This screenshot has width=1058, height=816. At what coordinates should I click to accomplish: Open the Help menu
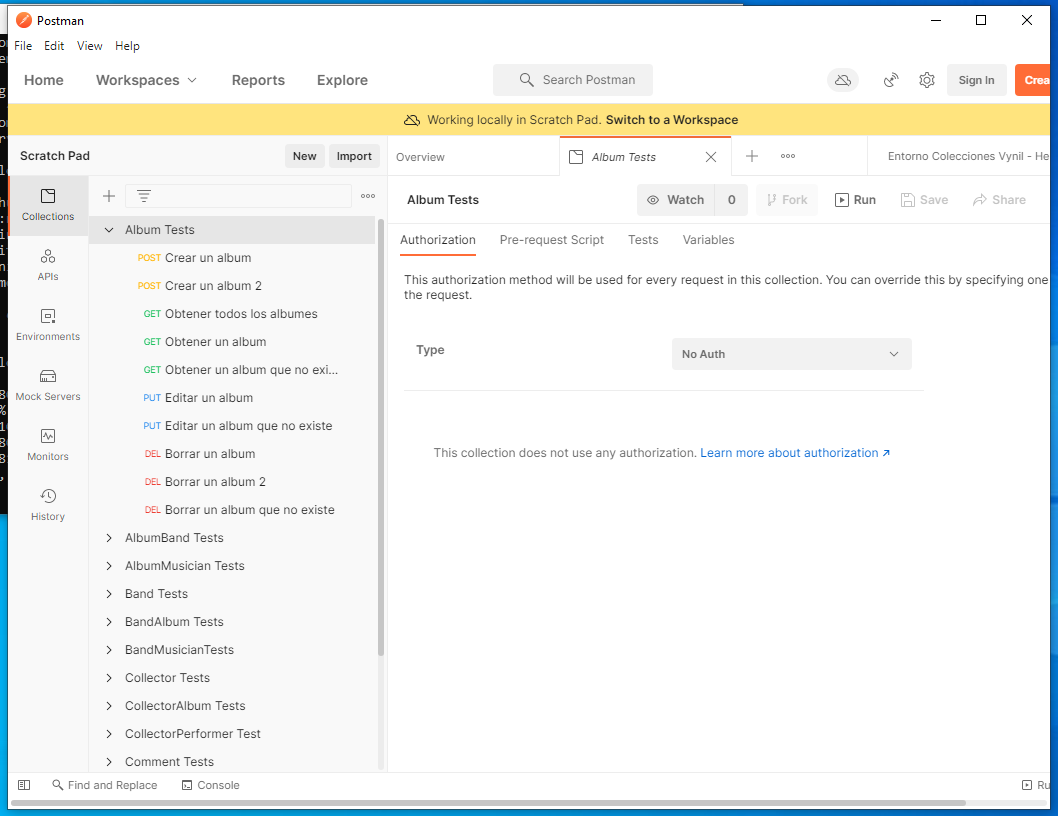coord(127,46)
